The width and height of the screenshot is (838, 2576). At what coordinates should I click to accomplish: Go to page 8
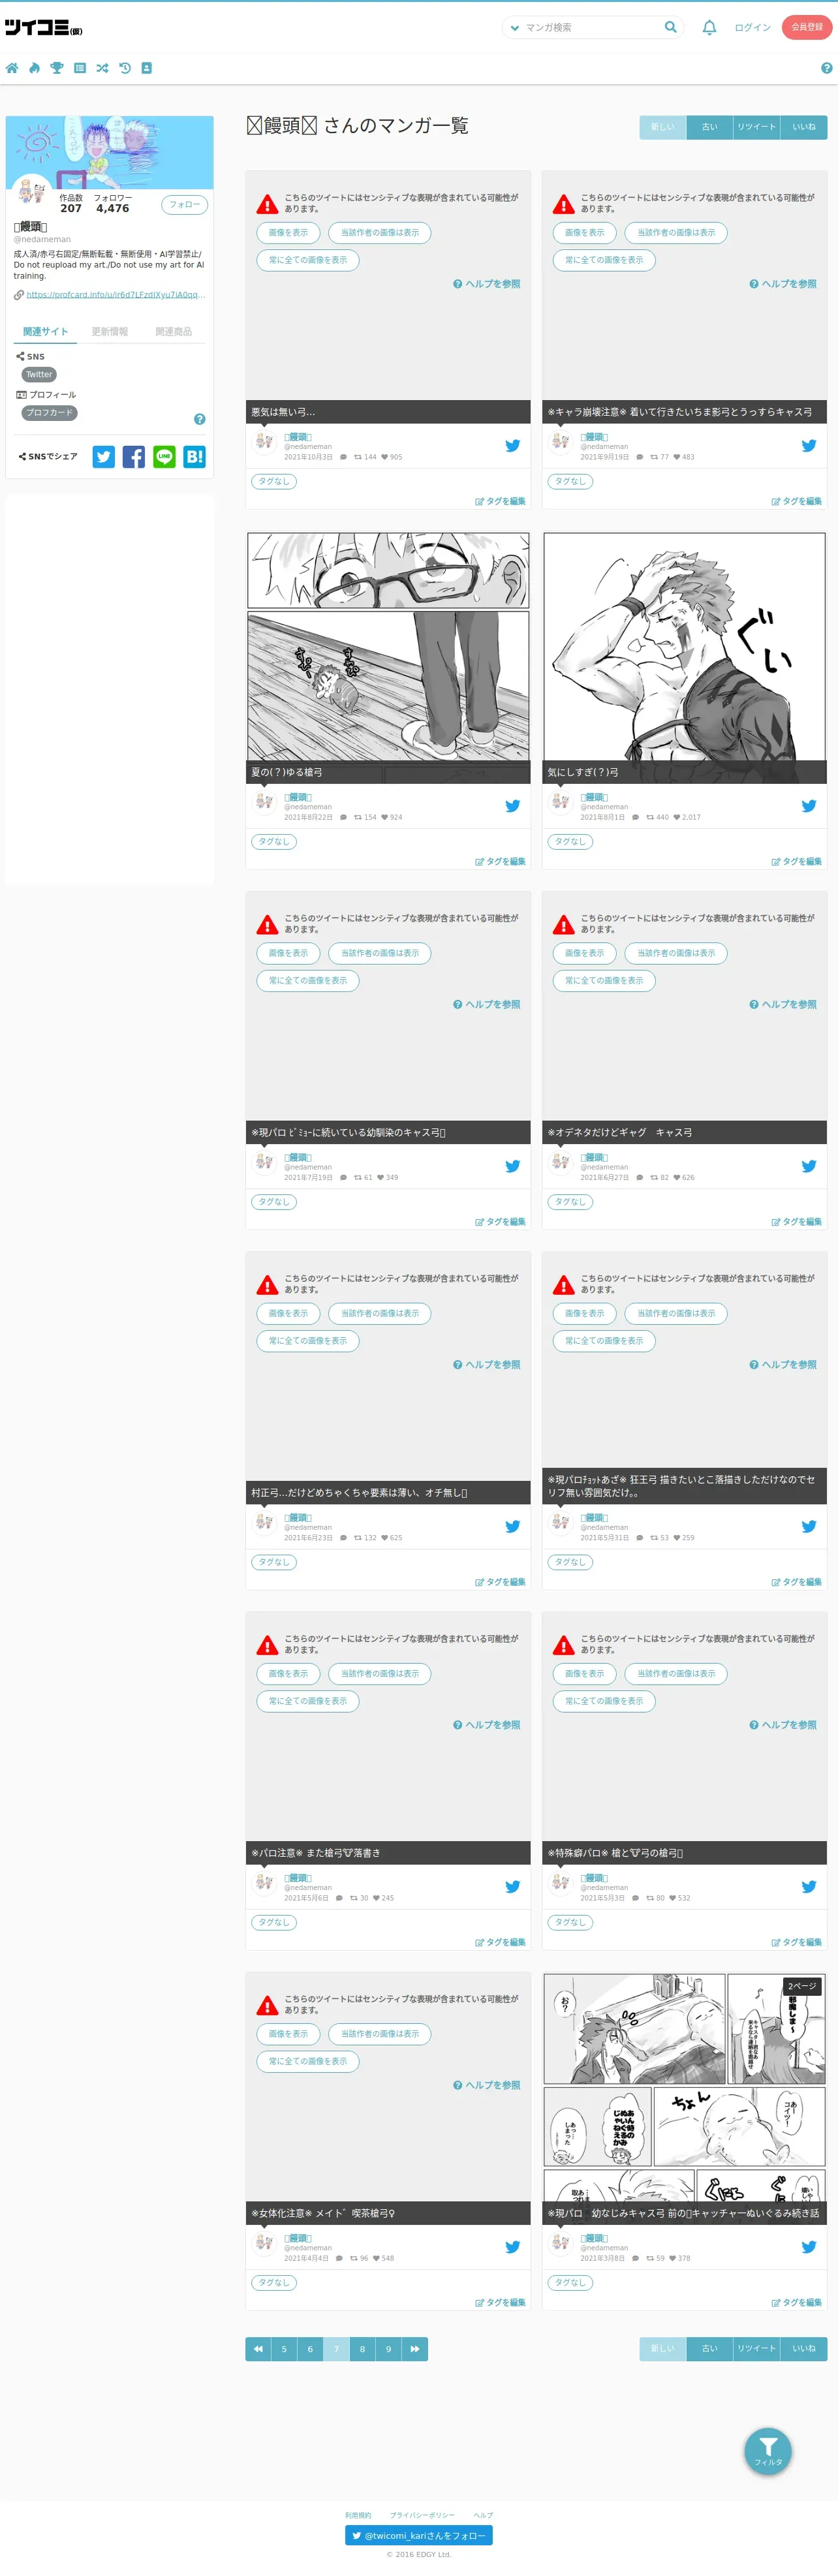362,2349
